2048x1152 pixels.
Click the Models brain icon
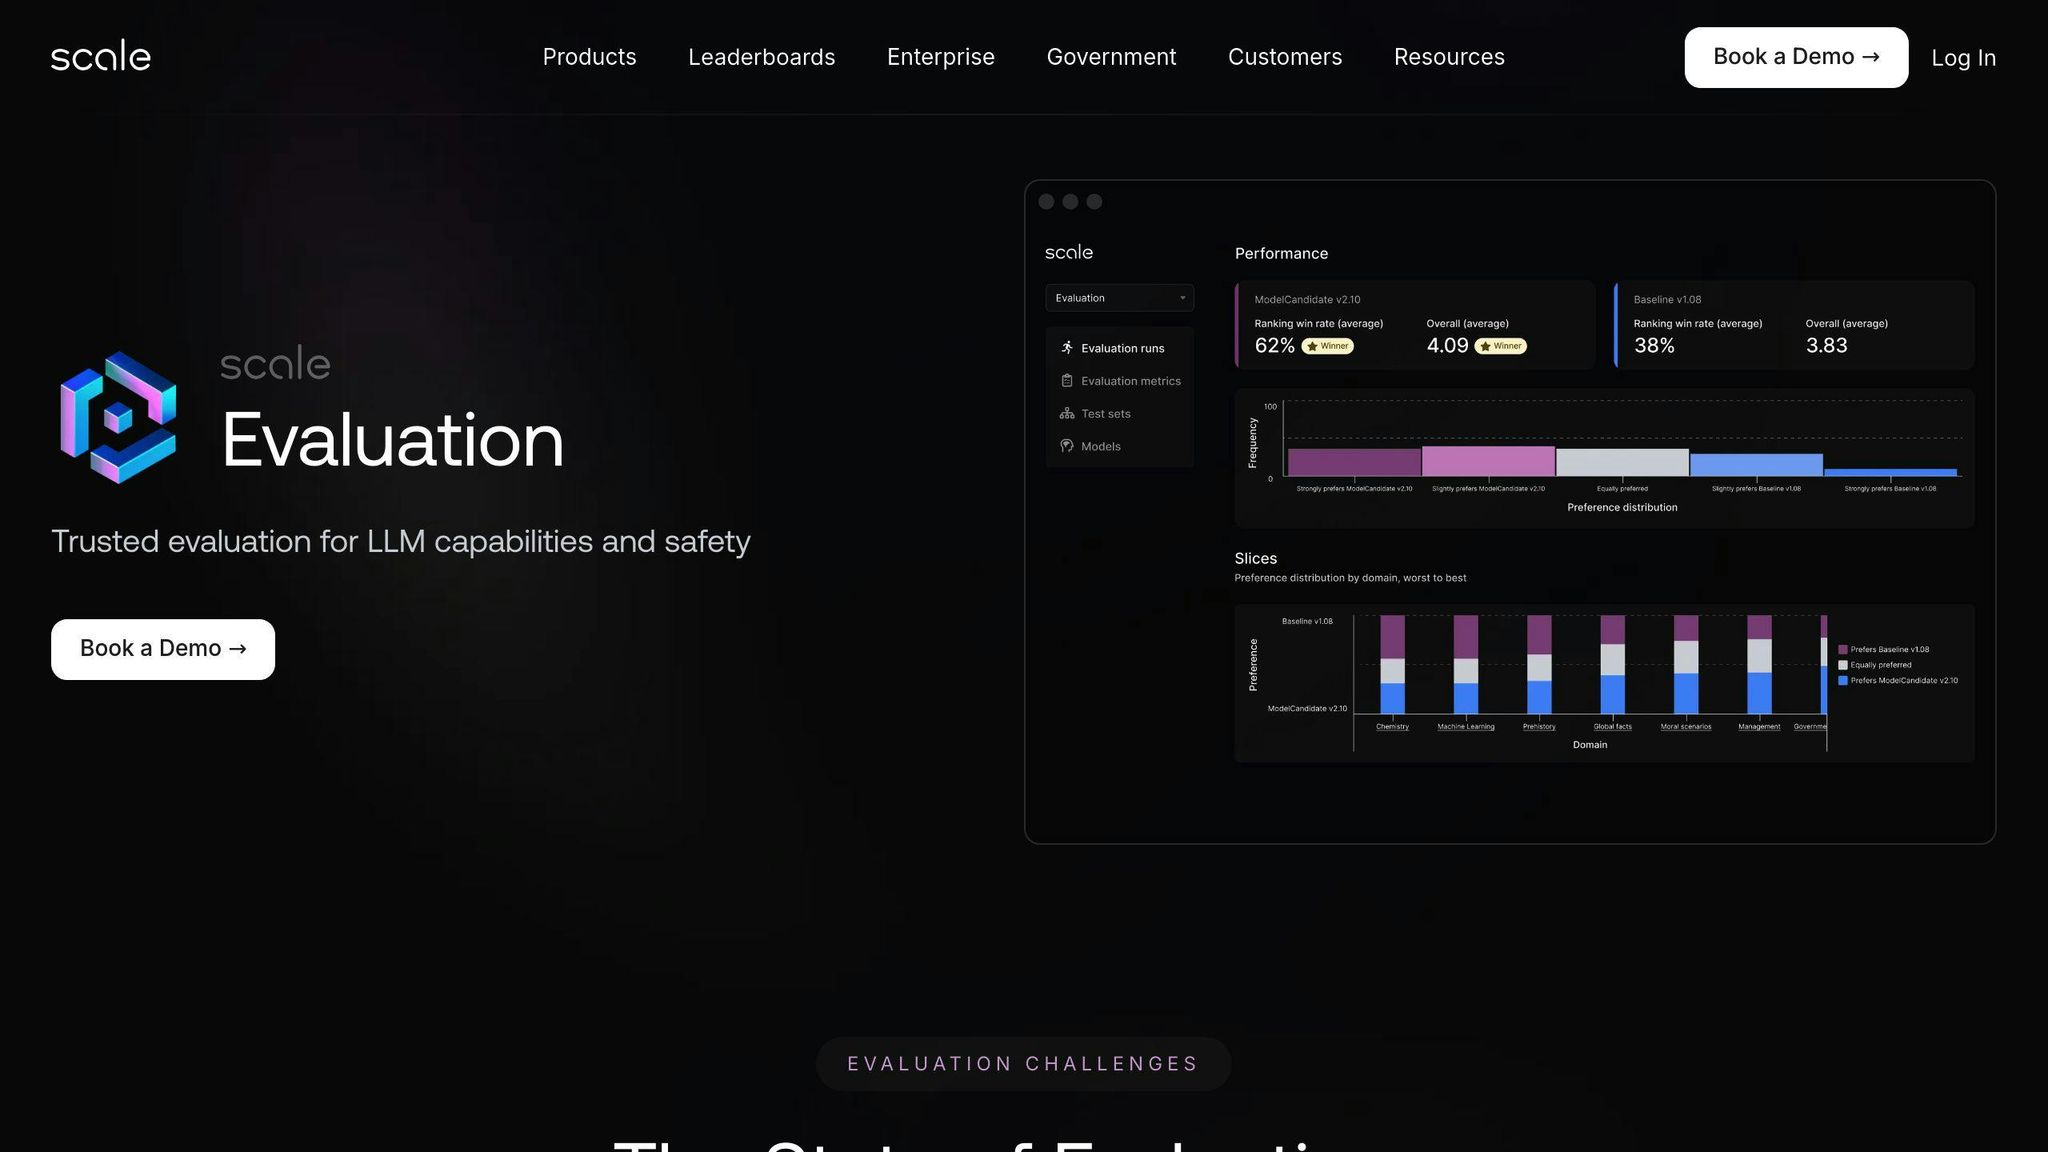[1067, 446]
